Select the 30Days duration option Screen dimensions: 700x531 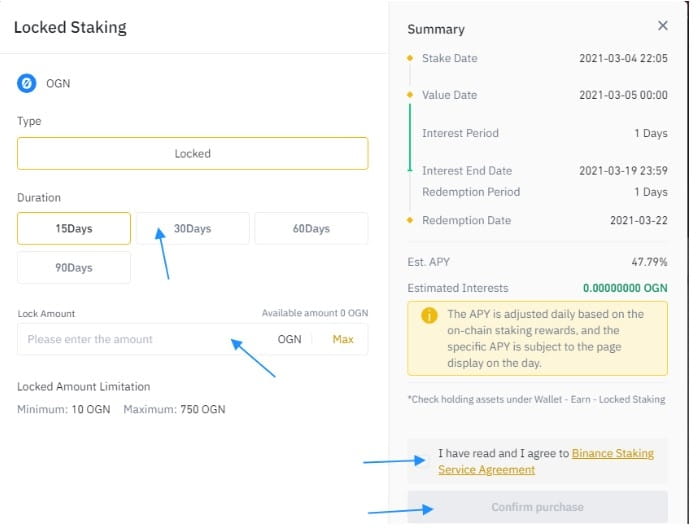[x=192, y=228]
